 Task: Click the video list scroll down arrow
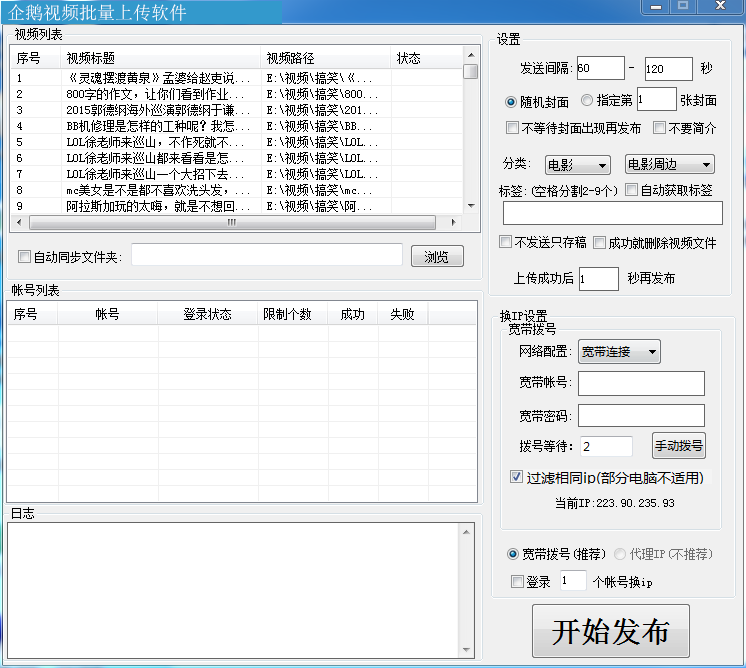471,206
